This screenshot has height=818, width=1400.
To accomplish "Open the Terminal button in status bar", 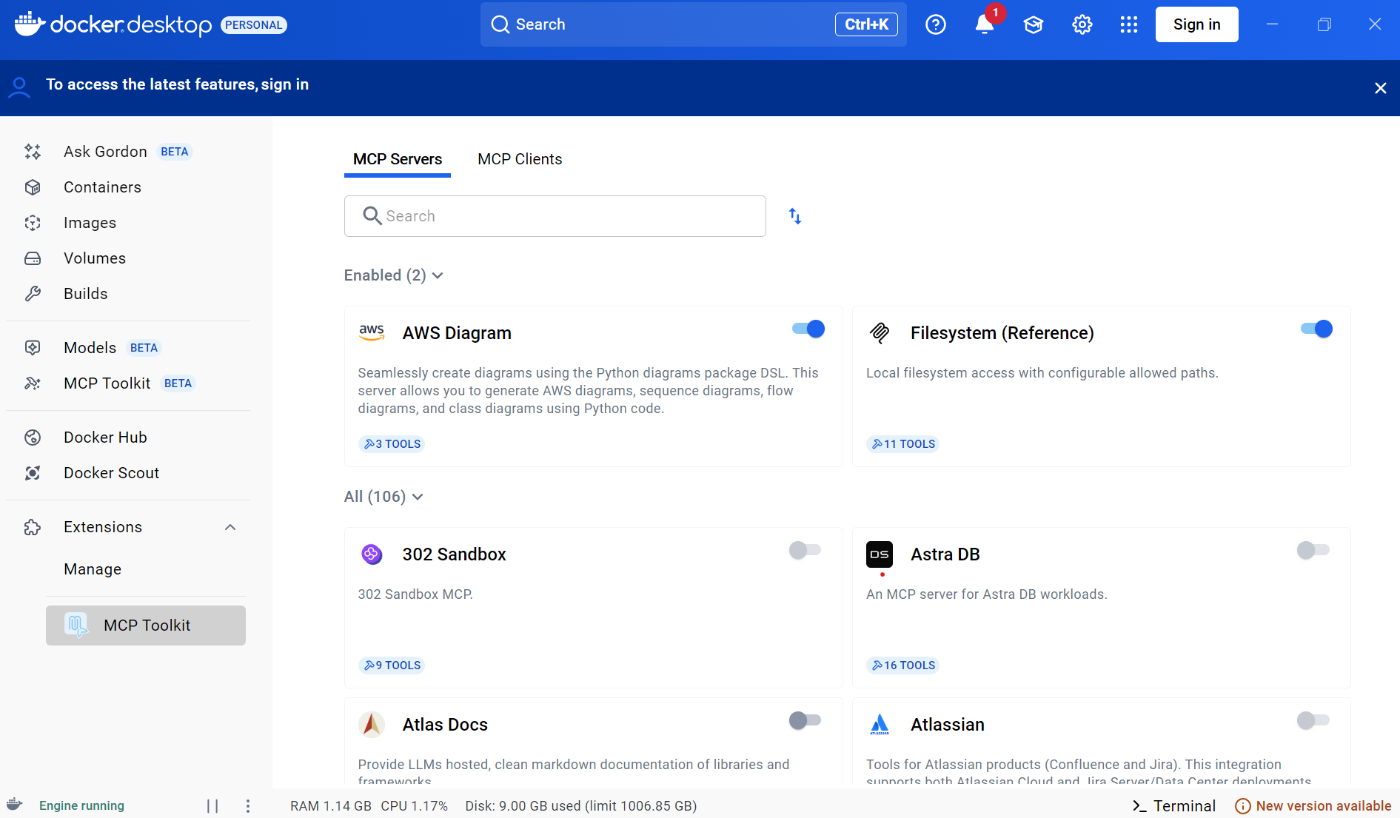I will point(1174,806).
